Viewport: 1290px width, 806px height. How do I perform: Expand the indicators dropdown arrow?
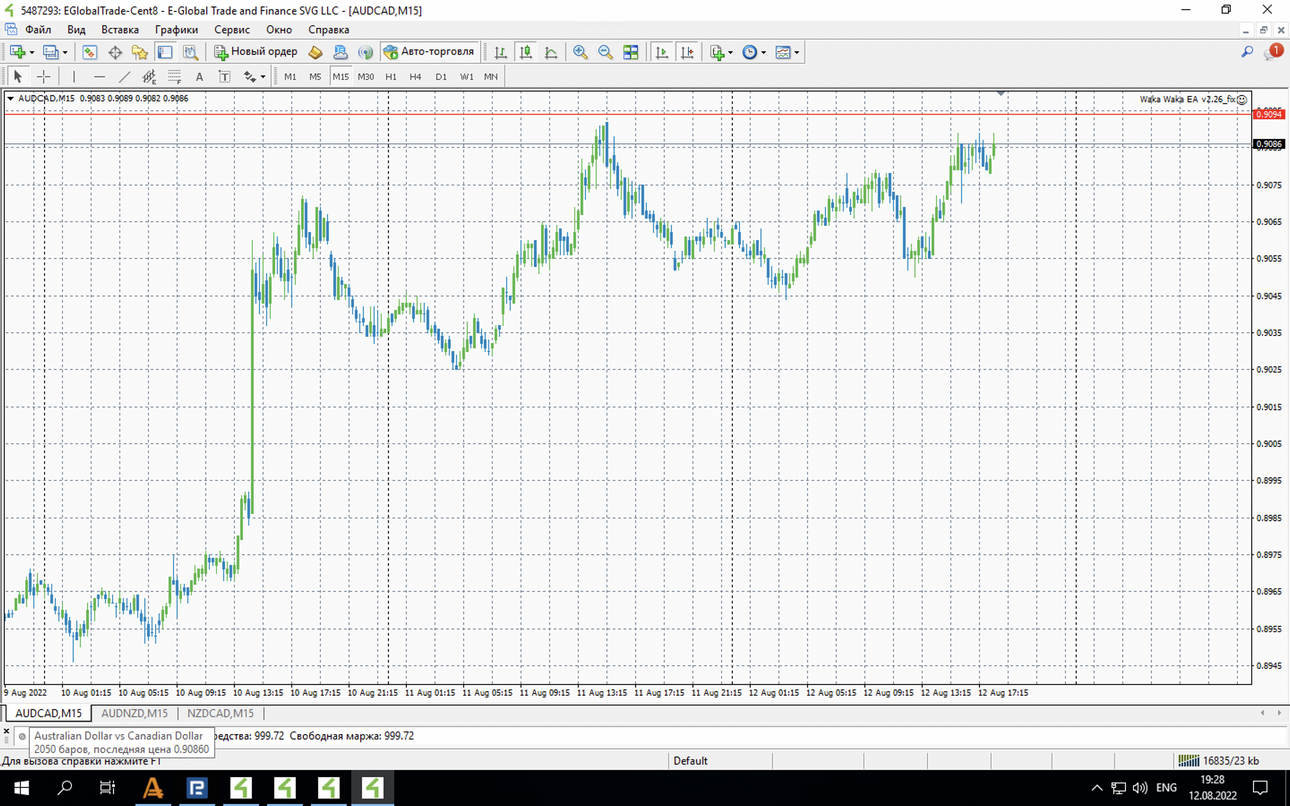click(x=731, y=52)
